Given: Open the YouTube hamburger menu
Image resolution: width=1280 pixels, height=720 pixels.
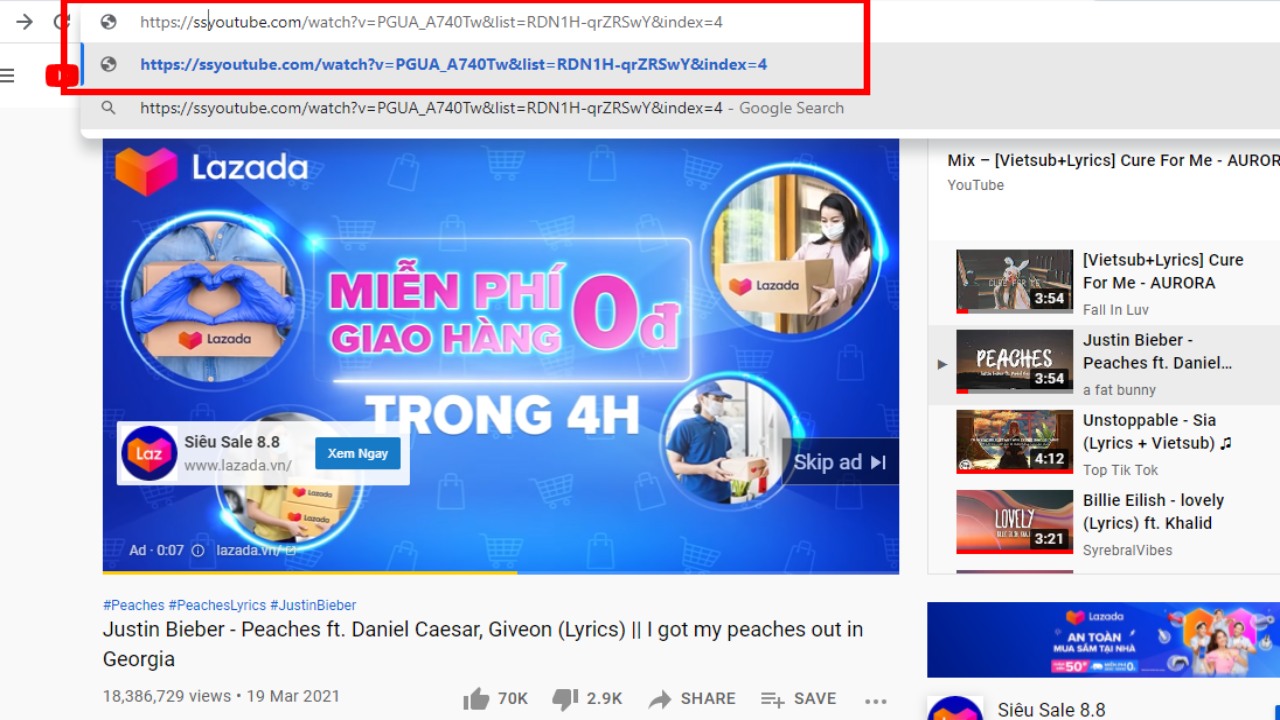Looking at the screenshot, I should point(7,75).
